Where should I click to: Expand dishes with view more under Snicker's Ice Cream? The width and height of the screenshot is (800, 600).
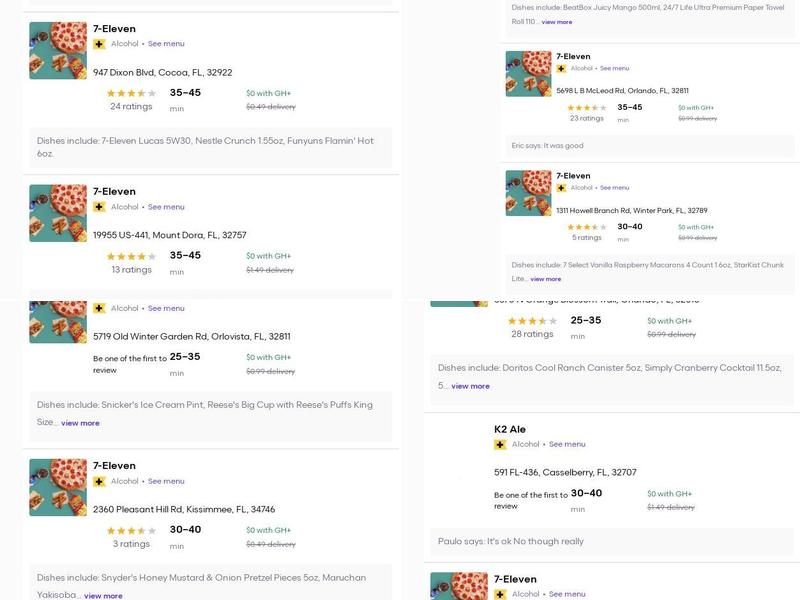click(80, 423)
